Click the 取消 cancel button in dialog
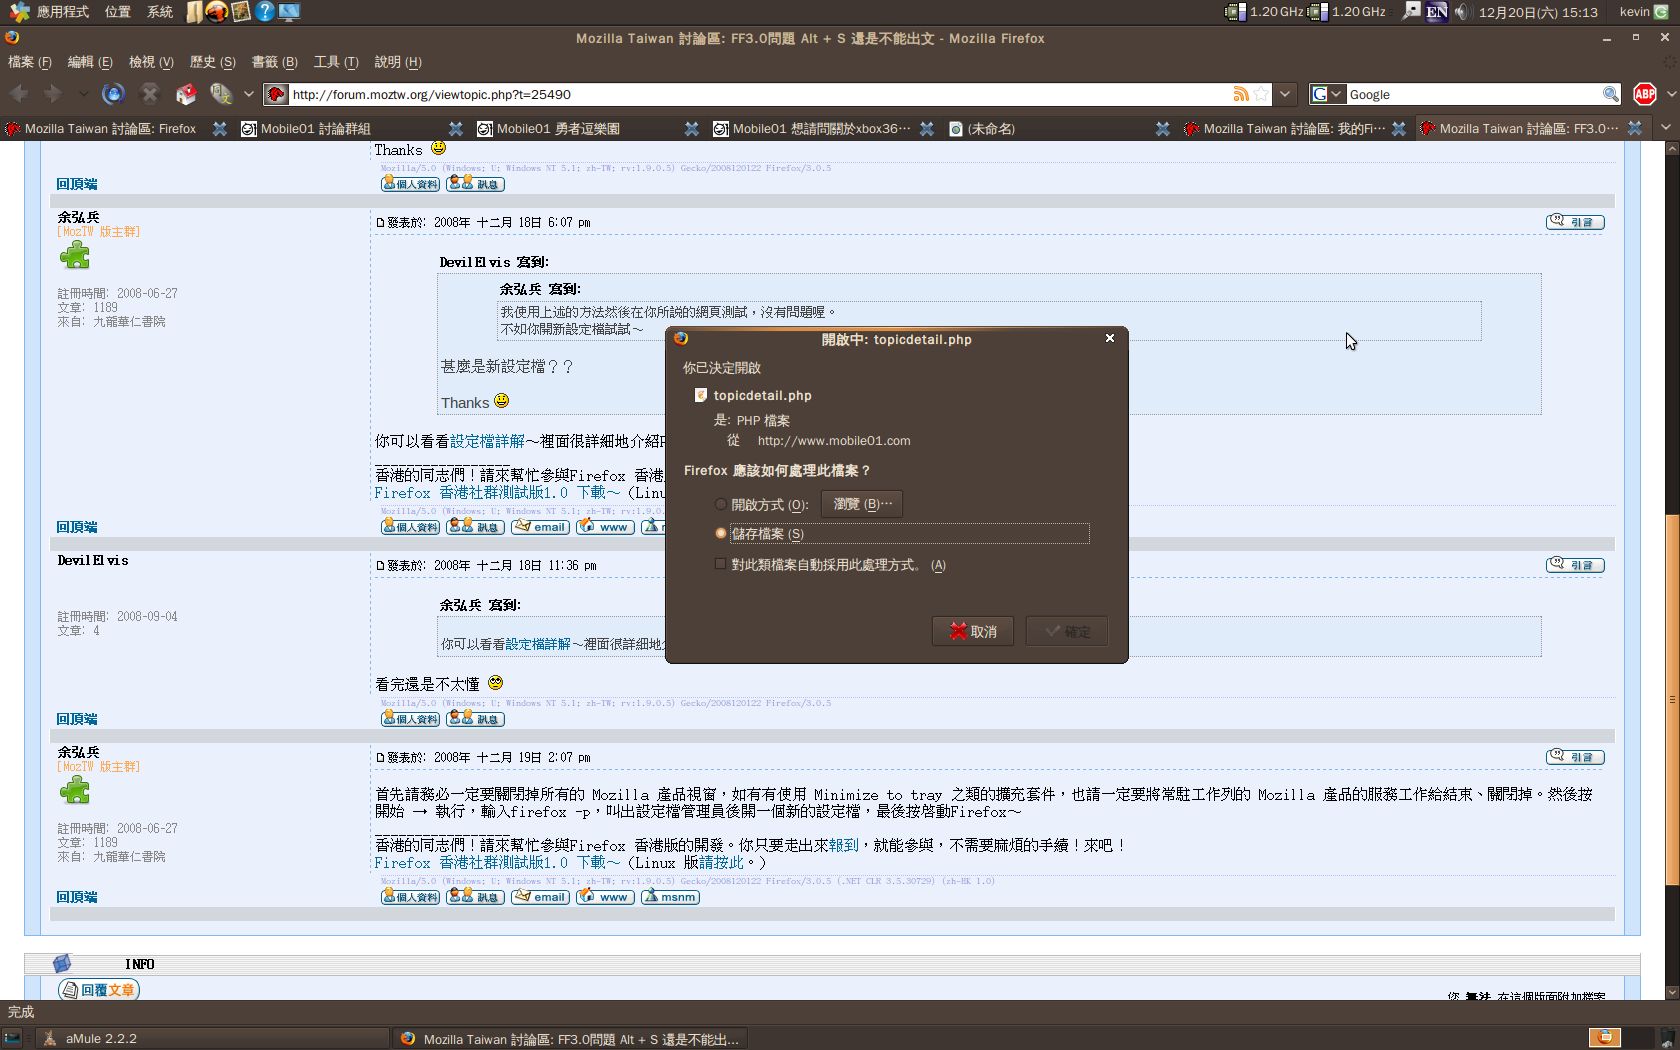1680x1050 pixels. [973, 631]
